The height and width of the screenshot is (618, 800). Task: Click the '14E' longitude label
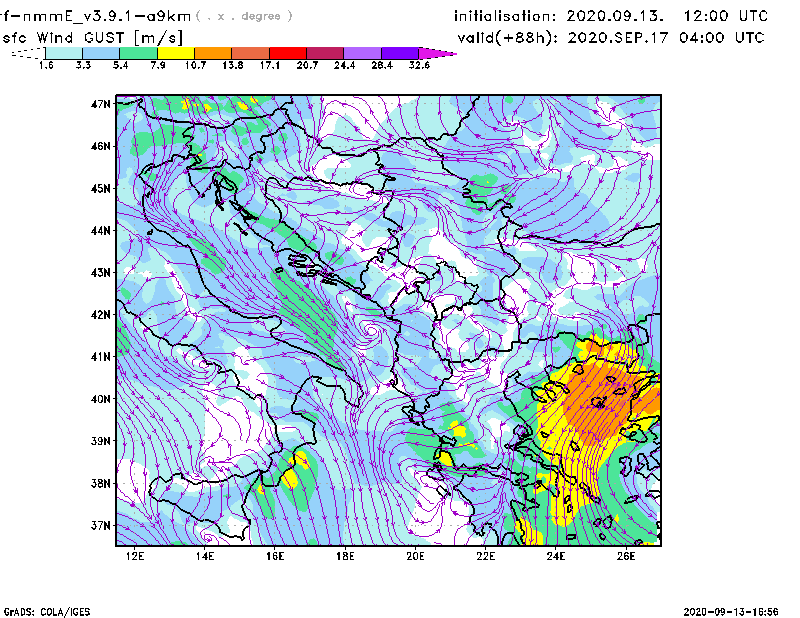click(x=205, y=556)
